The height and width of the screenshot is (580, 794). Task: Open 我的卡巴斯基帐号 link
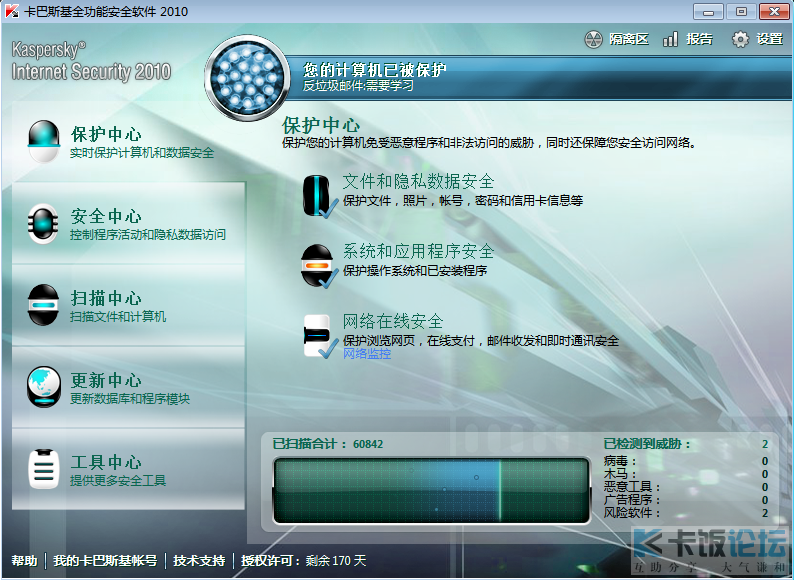coord(105,561)
